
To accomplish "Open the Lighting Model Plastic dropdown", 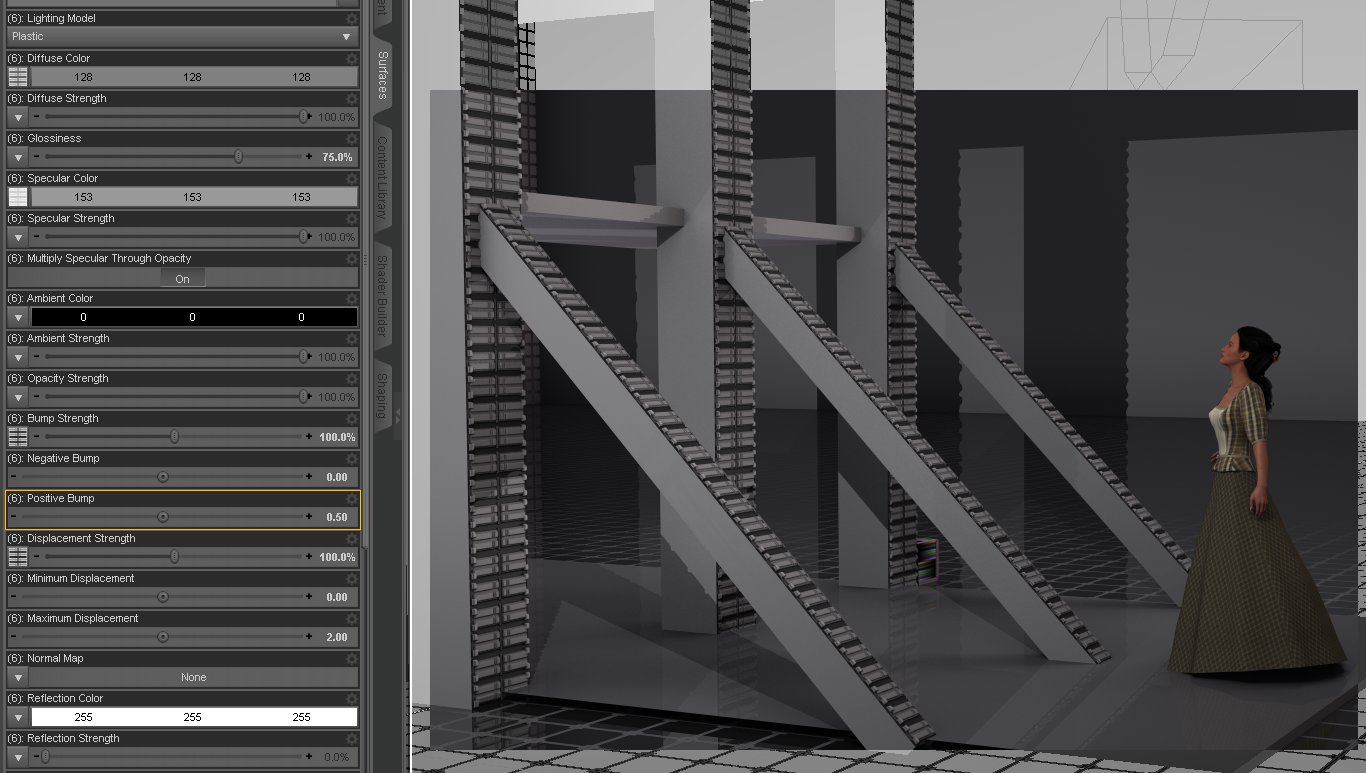I will (182, 36).
